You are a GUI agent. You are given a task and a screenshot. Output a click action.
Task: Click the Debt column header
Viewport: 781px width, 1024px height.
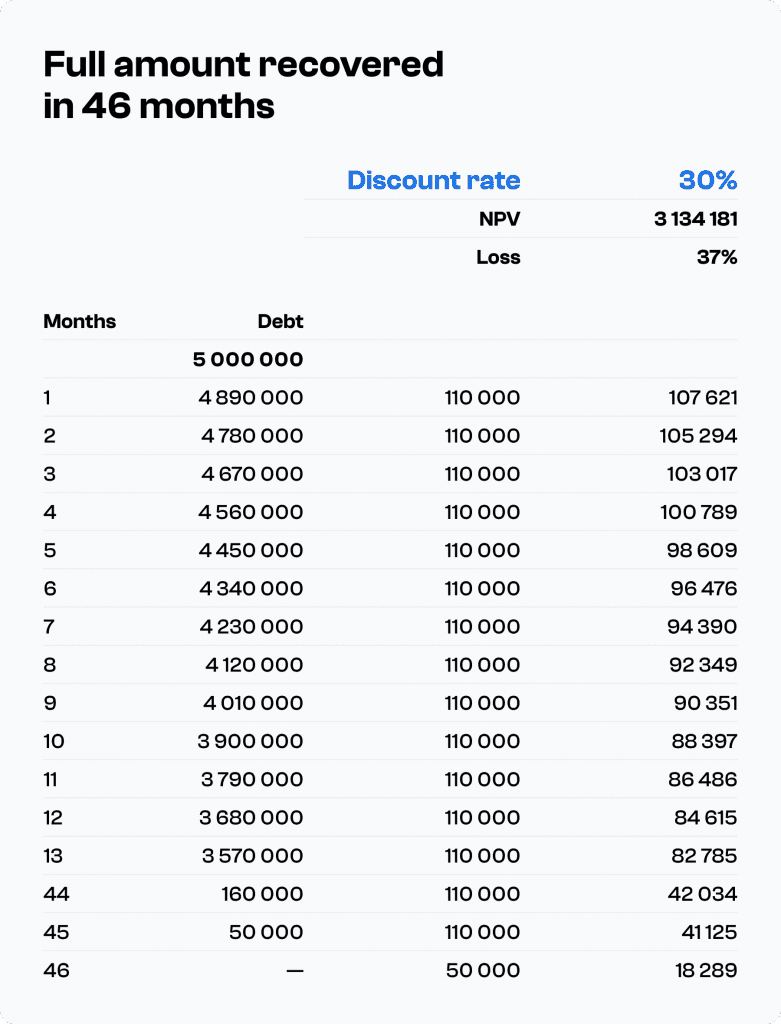(280, 321)
